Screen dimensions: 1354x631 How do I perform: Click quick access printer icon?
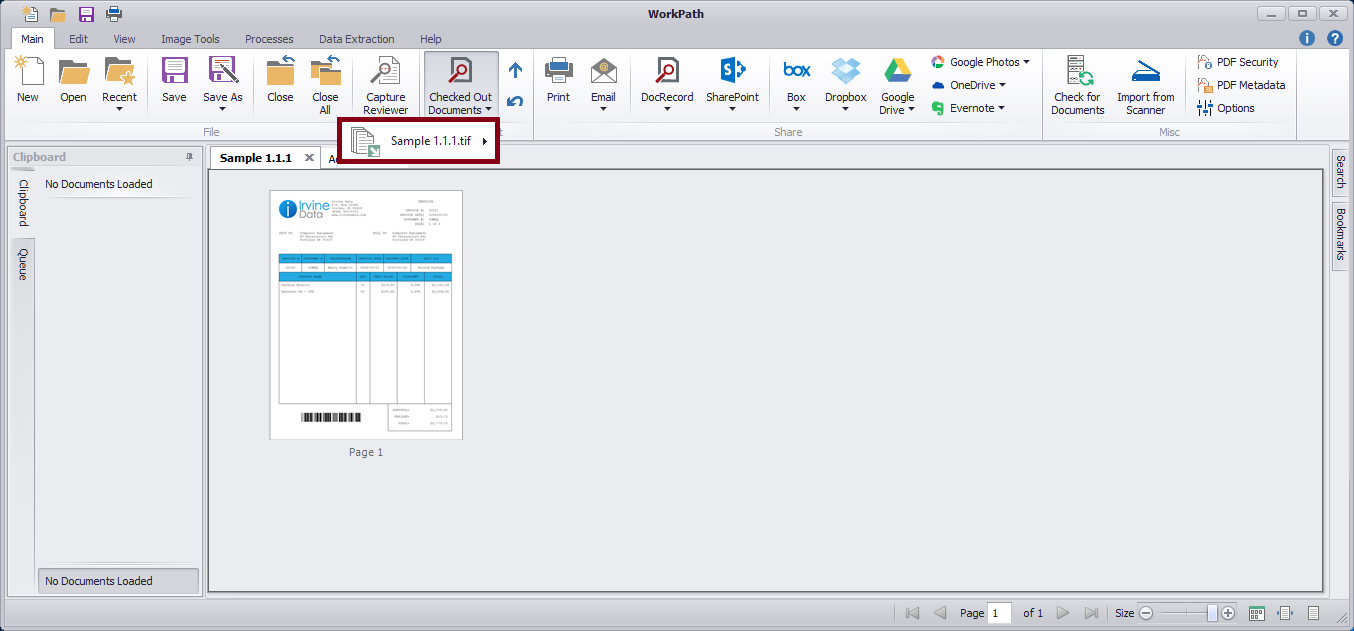114,14
